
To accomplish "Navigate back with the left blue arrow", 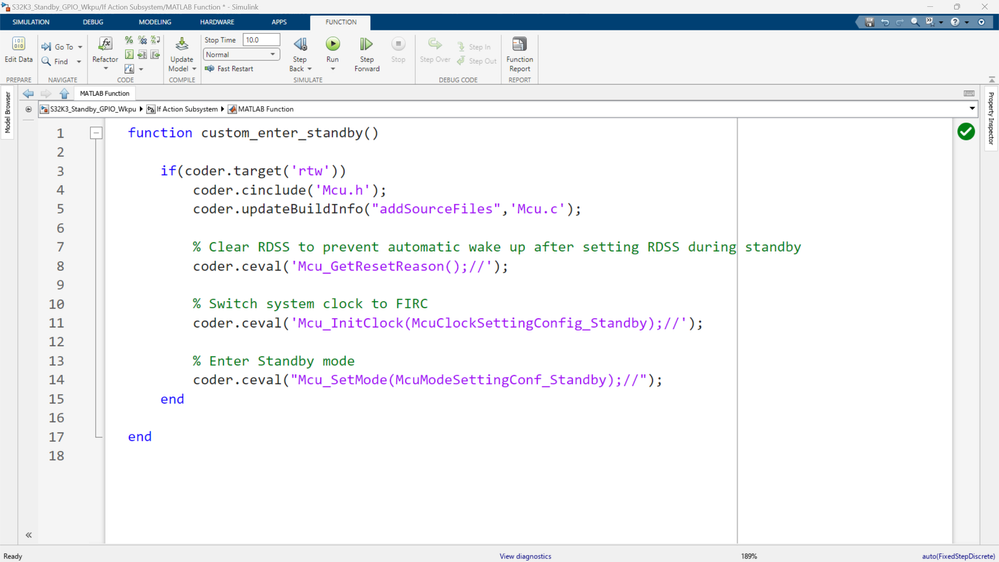I will point(28,93).
